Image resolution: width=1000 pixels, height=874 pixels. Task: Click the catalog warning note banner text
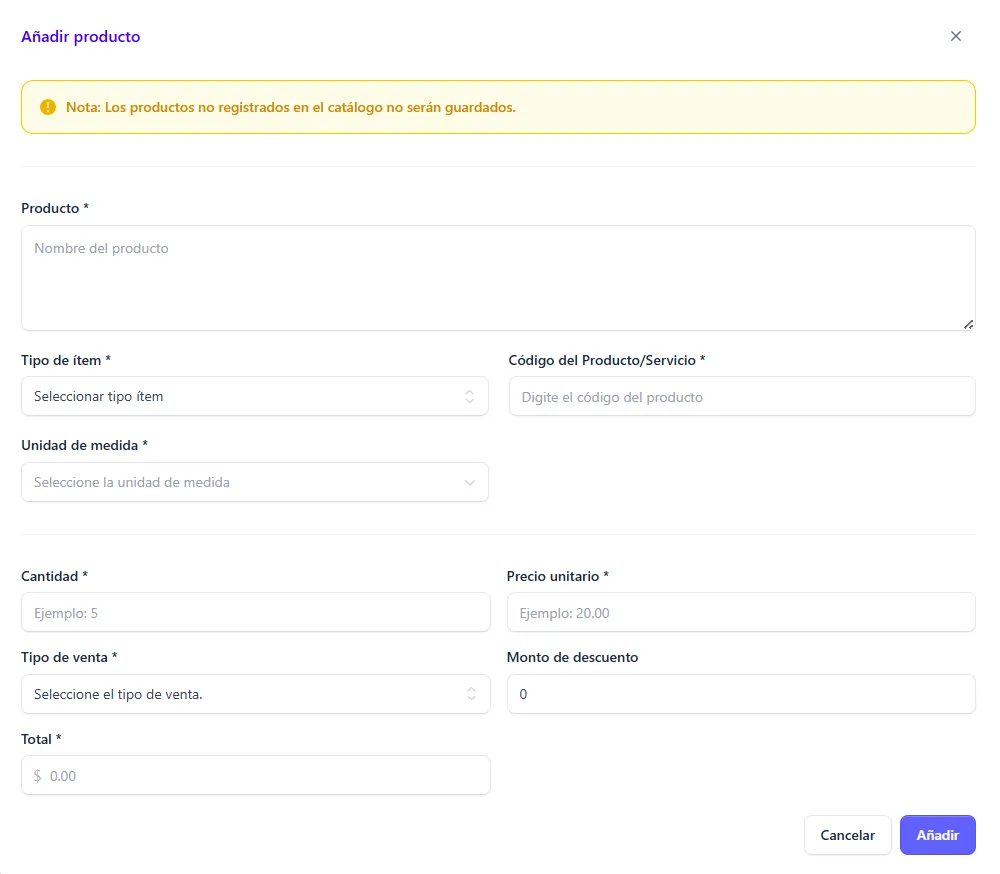coord(291,107)
